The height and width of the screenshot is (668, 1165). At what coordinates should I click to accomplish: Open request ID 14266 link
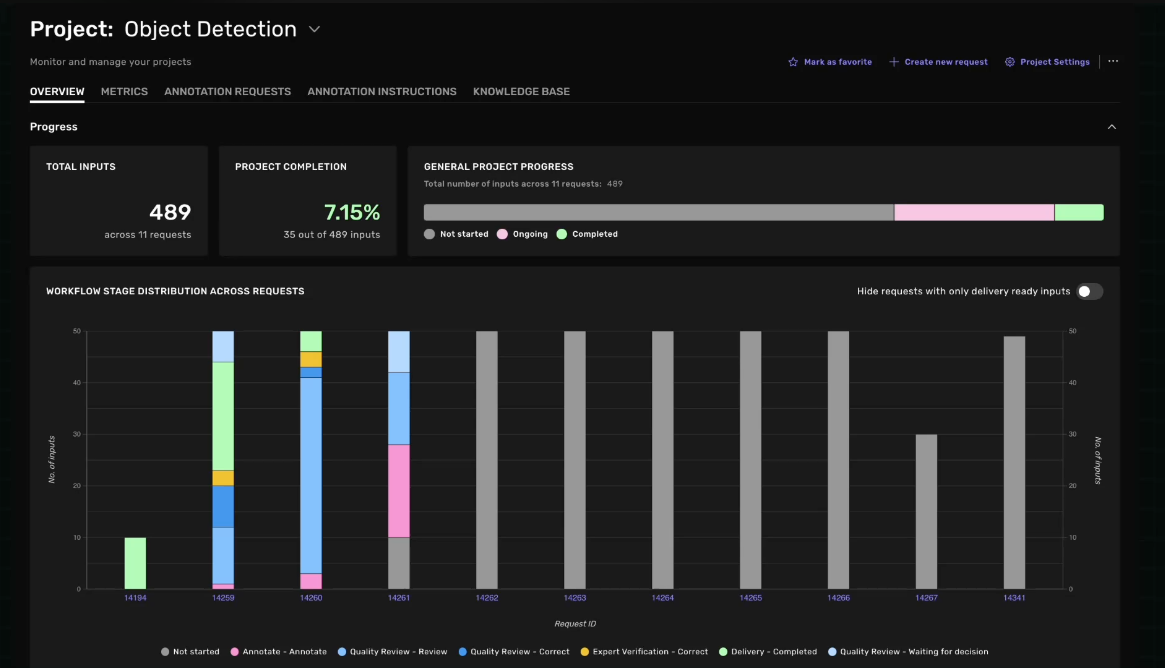838,597
